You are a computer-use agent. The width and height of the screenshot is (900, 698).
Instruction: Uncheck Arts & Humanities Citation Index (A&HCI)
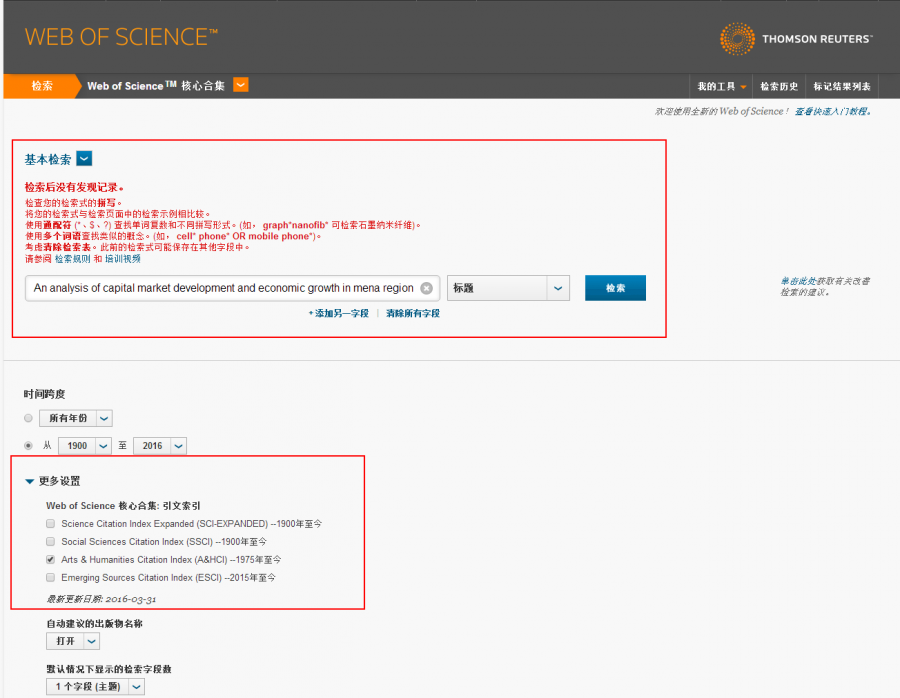[51, 559]
